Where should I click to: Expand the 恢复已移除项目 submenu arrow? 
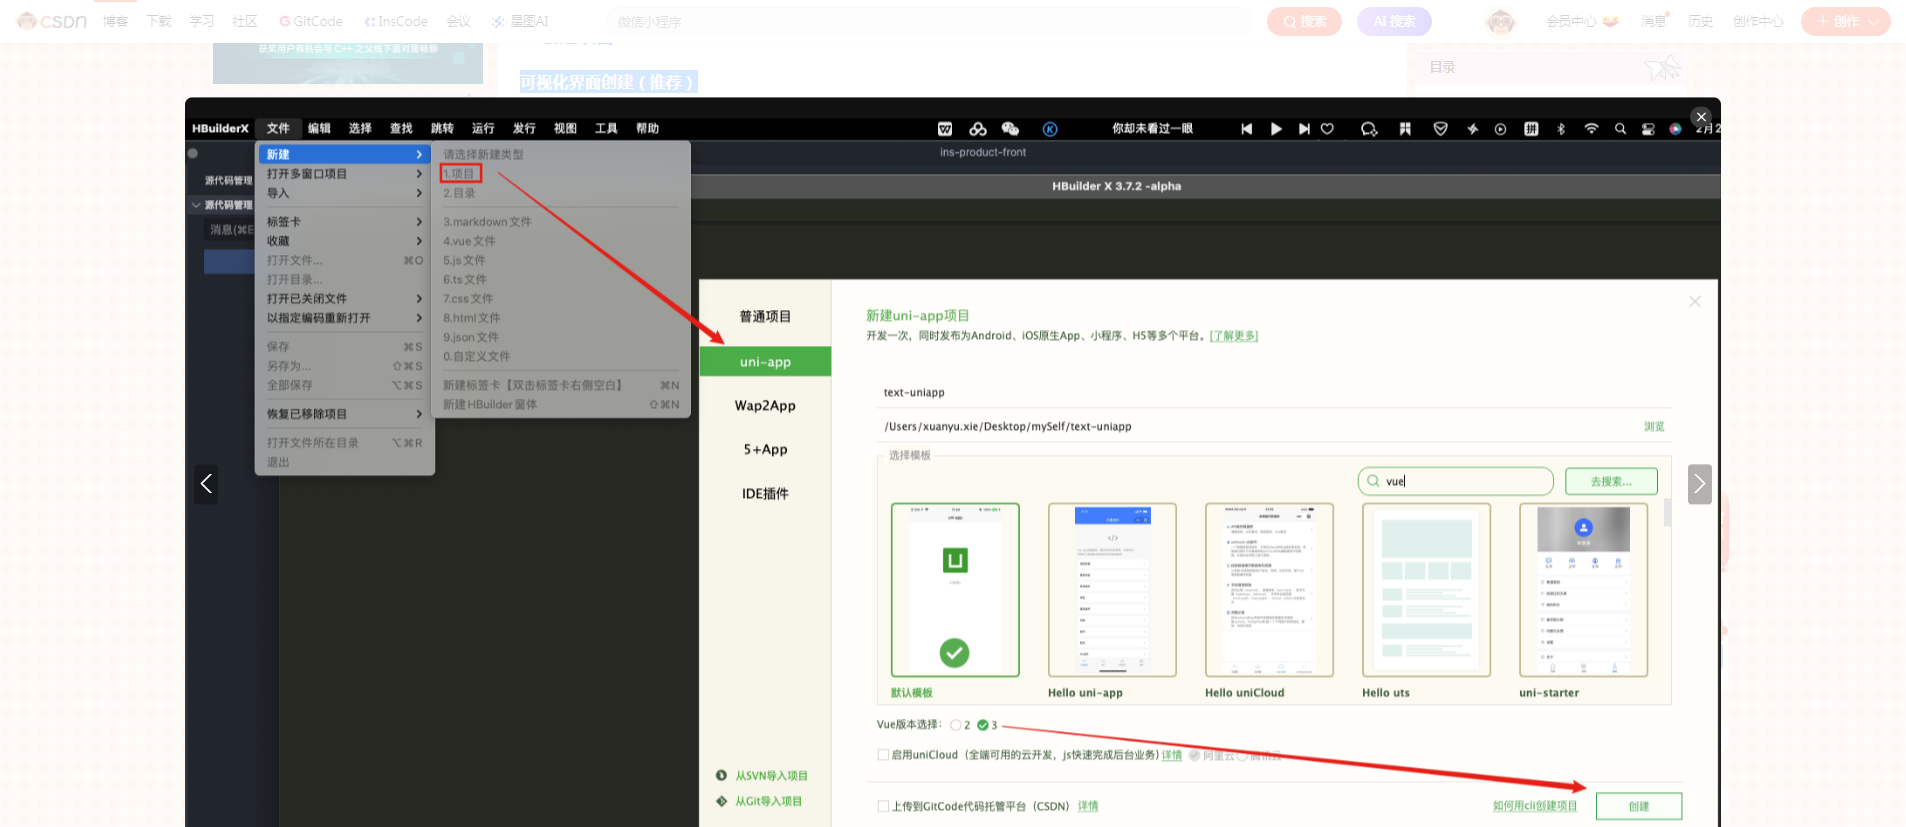pos(419,414)
